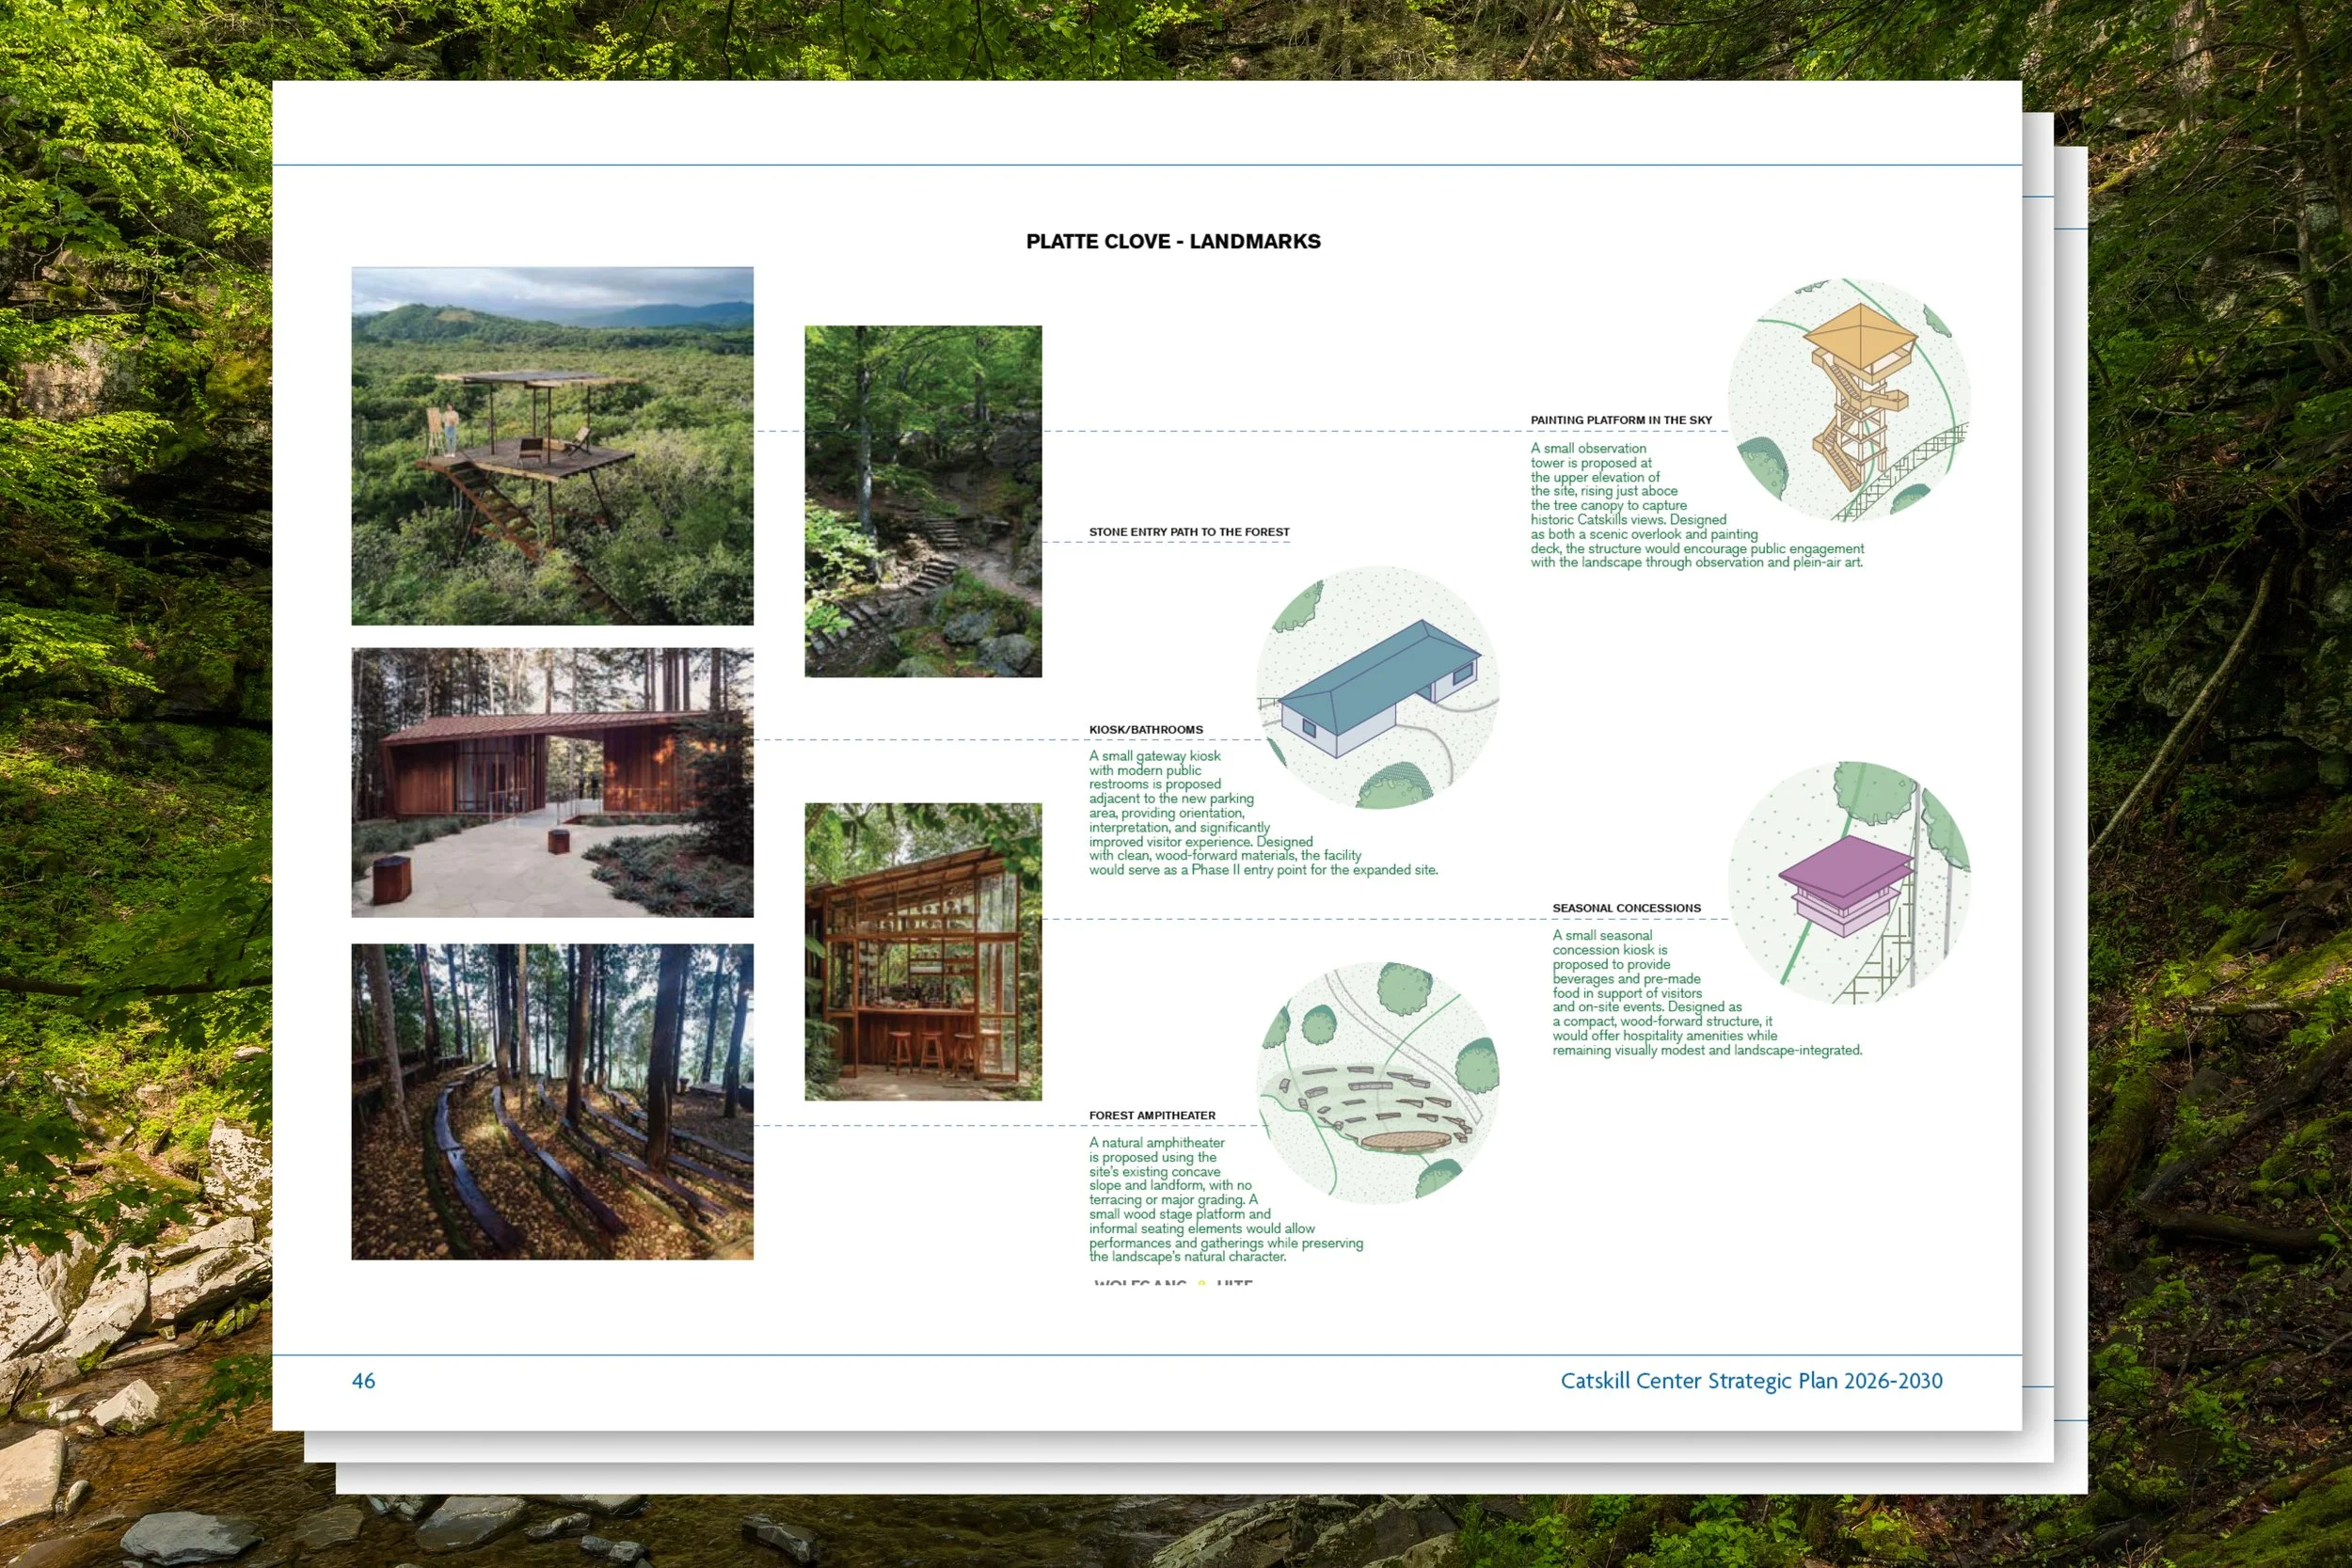Click the label STONE ENTRY PATH TO THE FOREST
This screenshot has width=2352, height=1568.
[x=1189, y=532]
